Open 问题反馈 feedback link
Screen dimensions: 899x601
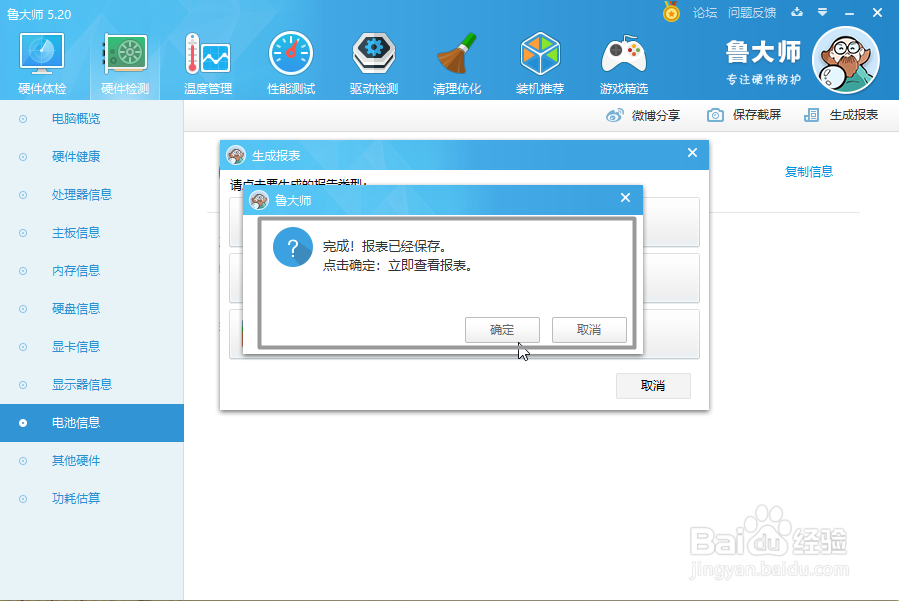[752, 13]
